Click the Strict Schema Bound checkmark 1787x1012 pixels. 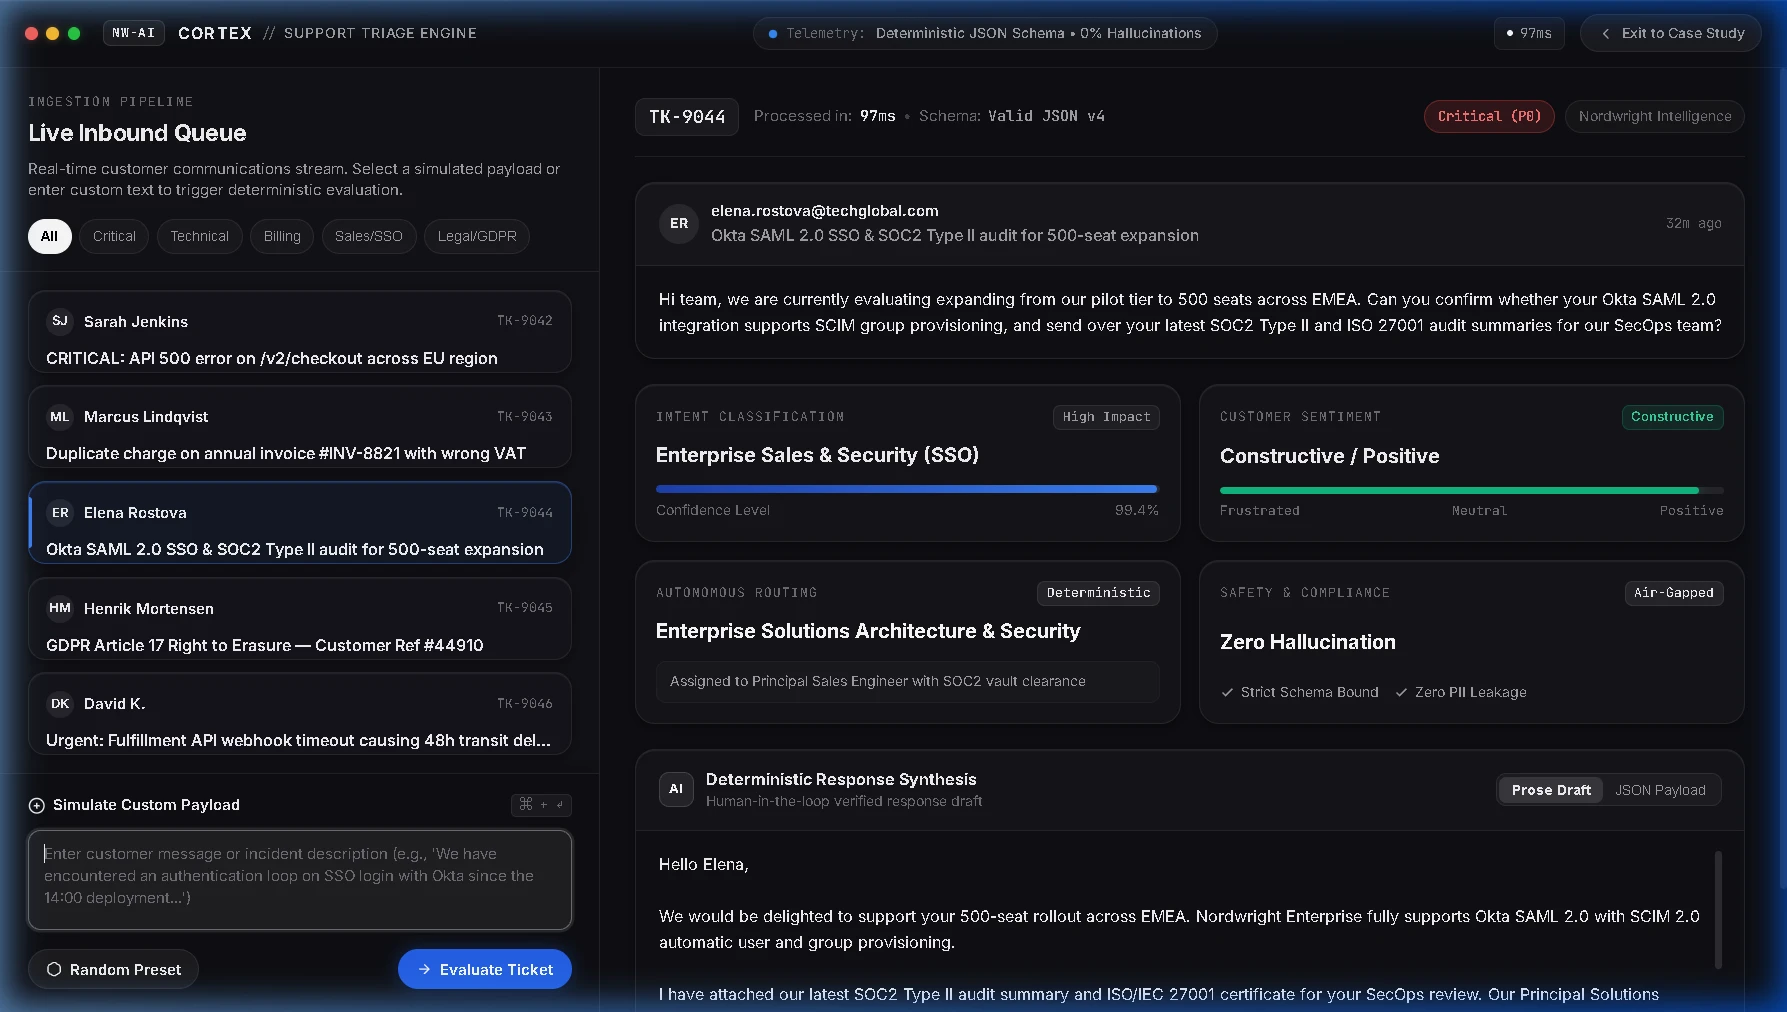click(x=1227, y=692)
